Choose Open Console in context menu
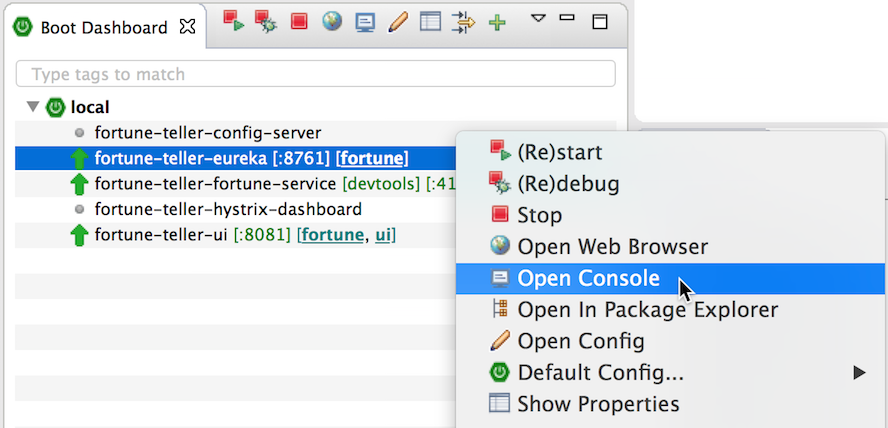 [671, 279]
